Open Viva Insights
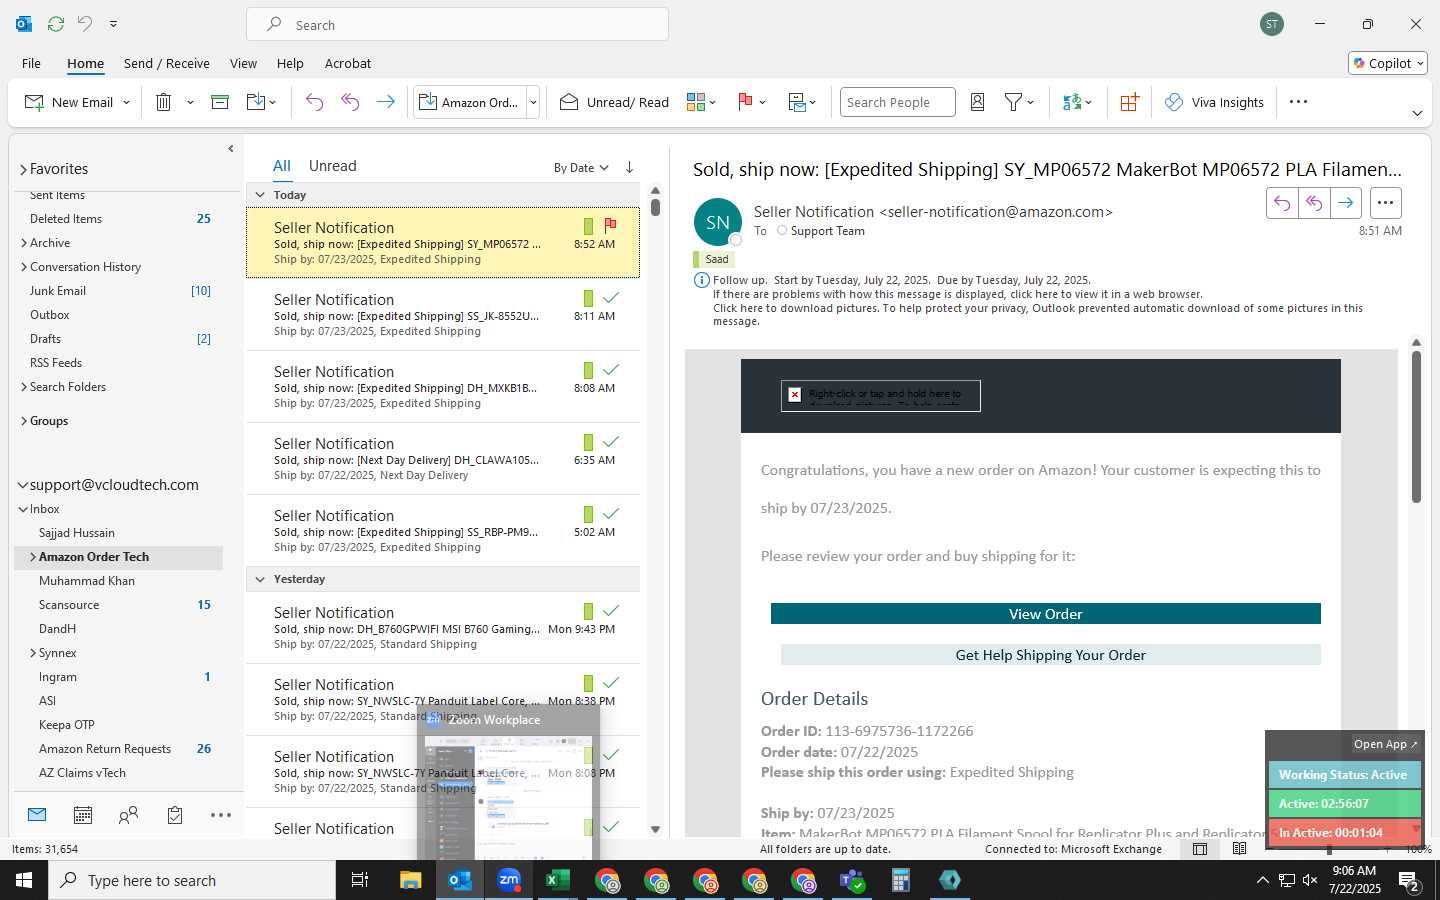This screenshot has height=900, width=1440. [x=1214, y=102]
